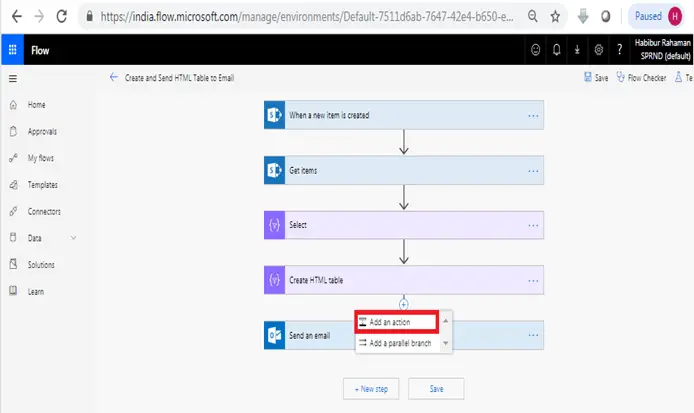This screenshot has height=413, width=694.
Task: Click the Test flask icon
Action: 679,77
